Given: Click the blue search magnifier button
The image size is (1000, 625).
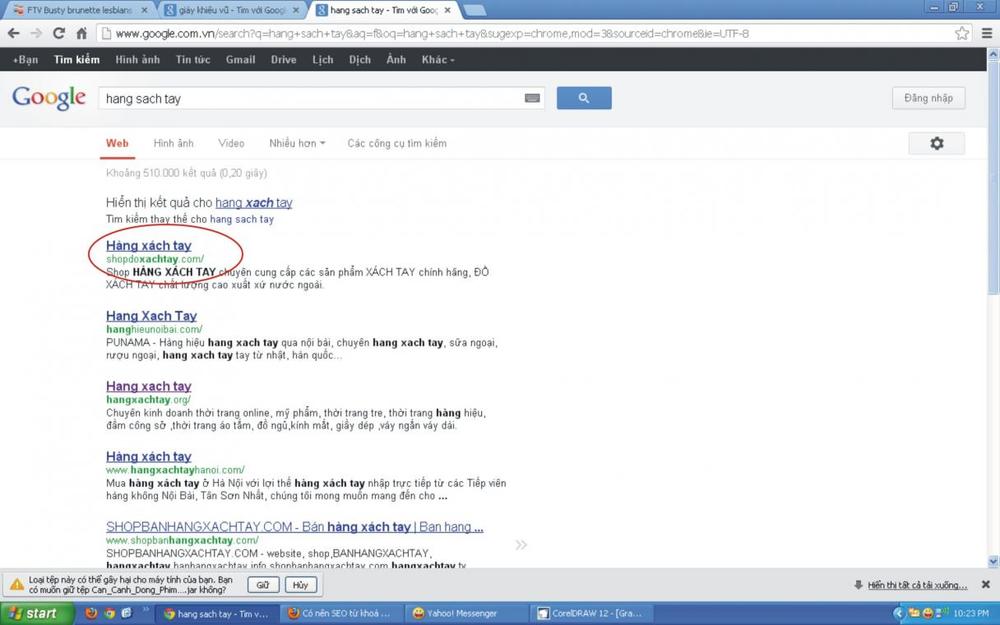Looking at the screenshot, I should click(584, 98).
